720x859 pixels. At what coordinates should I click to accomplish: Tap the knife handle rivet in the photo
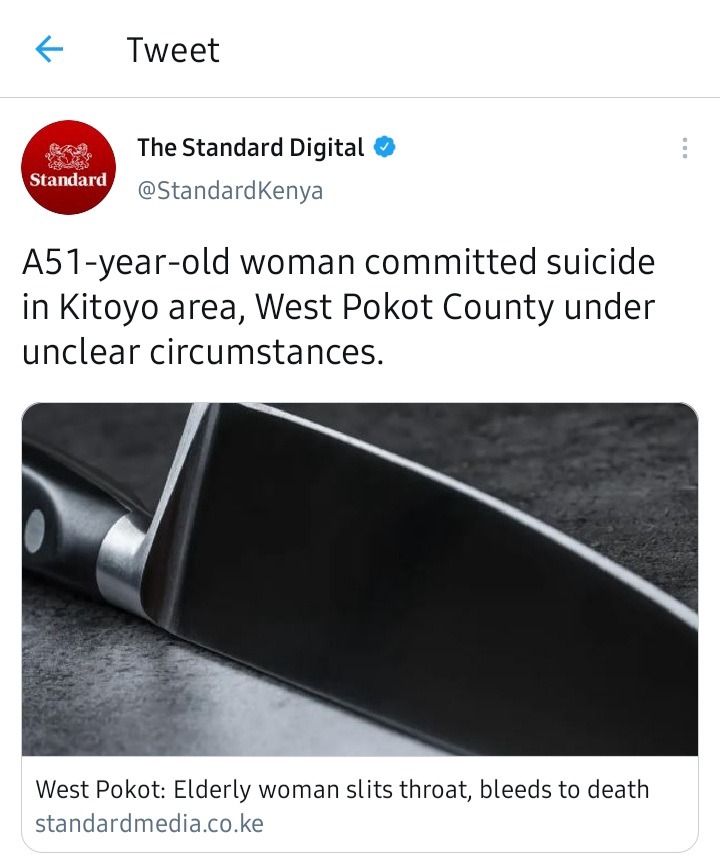(x=34, y=530)
